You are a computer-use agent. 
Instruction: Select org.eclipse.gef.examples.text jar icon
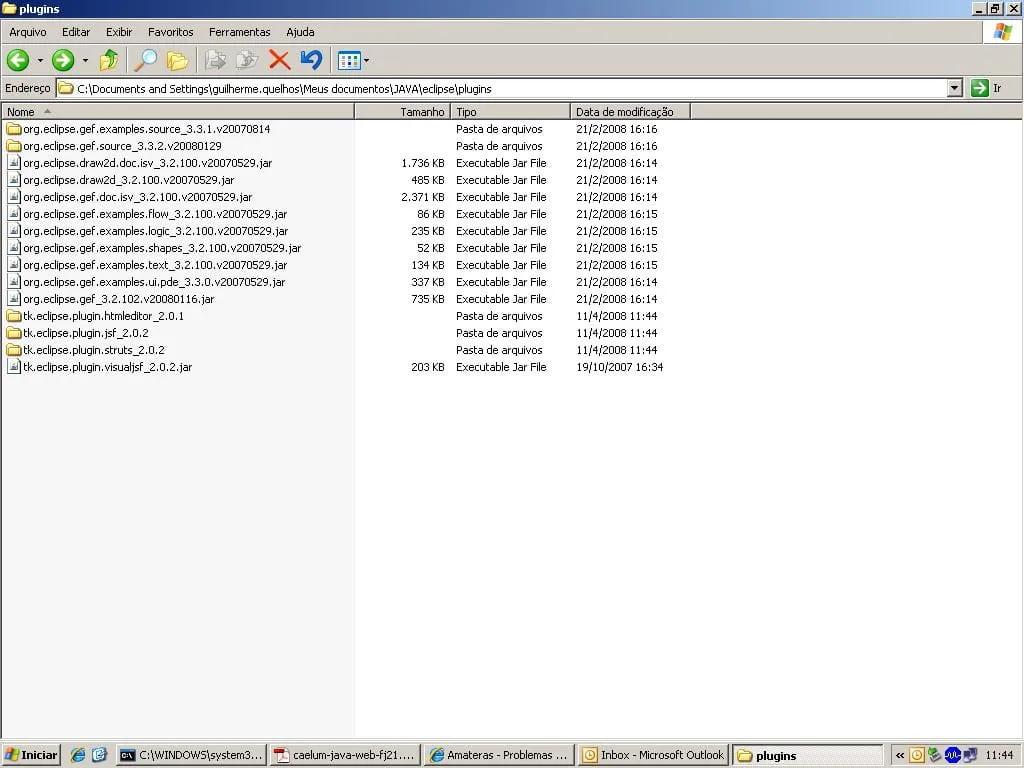(x=14, y=264)
